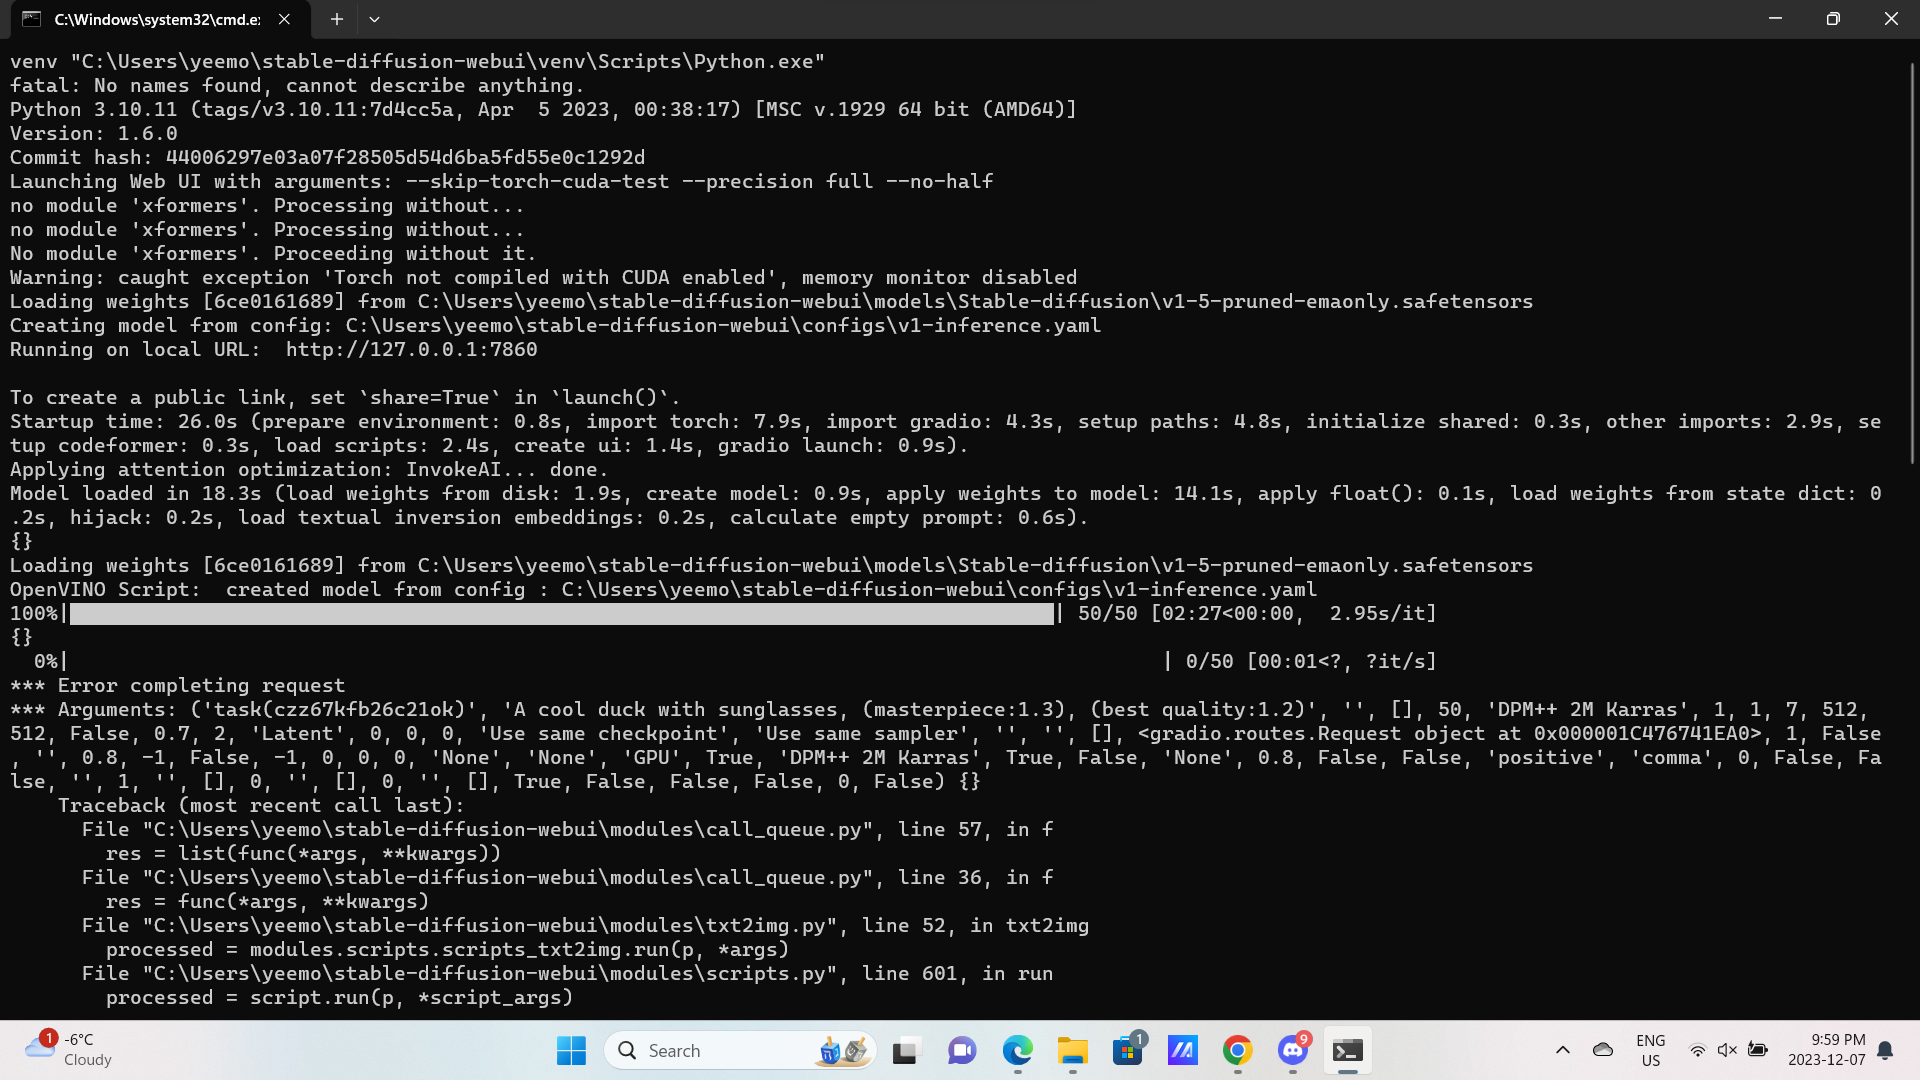Close the cmd.exe tab
The height and width of the screenshot is (1080, 1920).
[285, 19]
